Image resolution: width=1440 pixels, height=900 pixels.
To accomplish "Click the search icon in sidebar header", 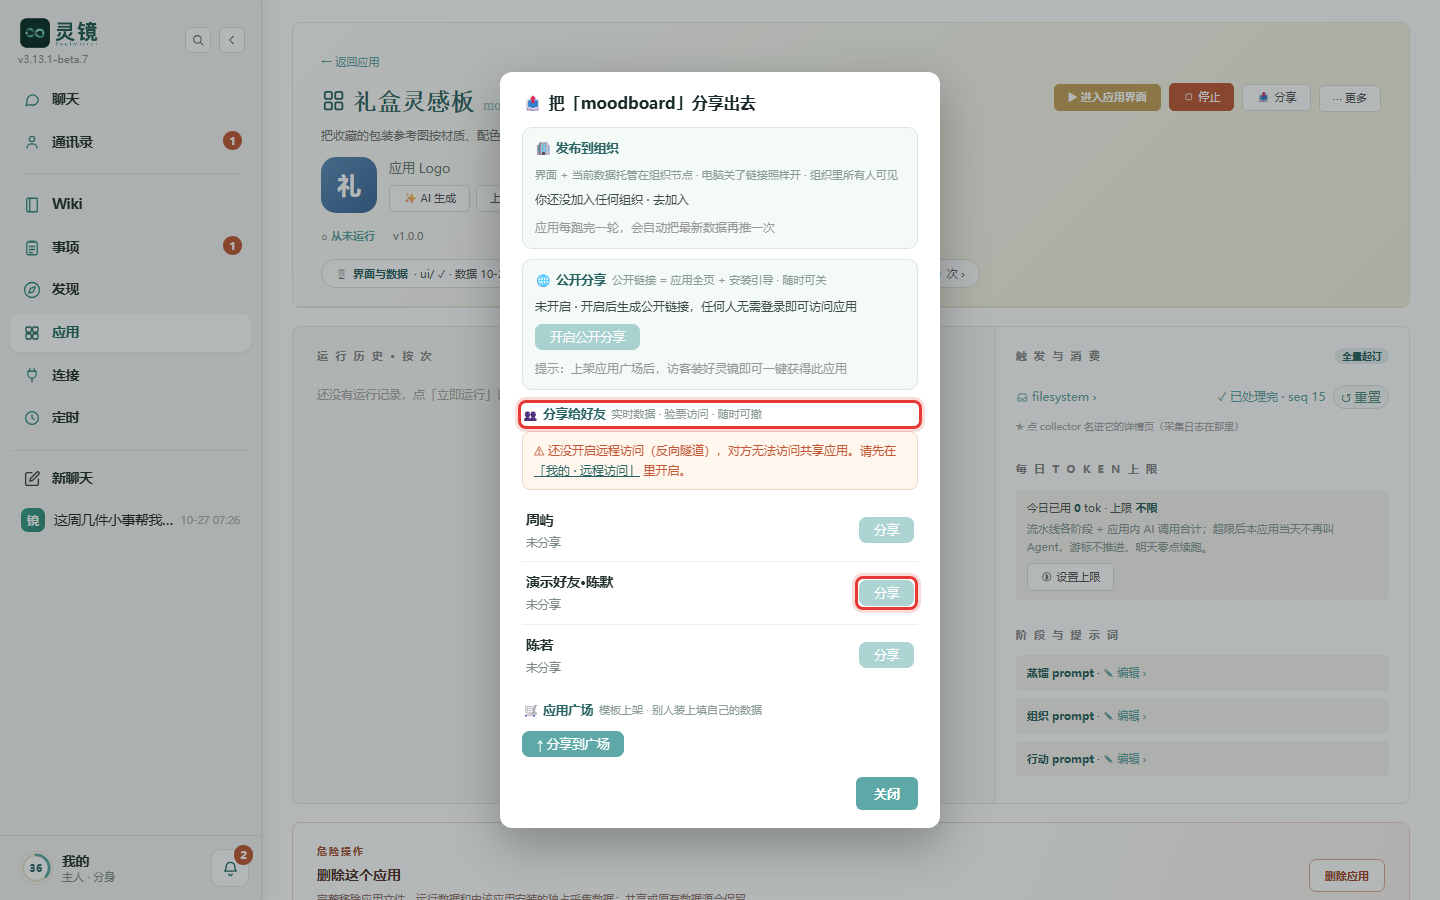I will click(x=198, y=40).
